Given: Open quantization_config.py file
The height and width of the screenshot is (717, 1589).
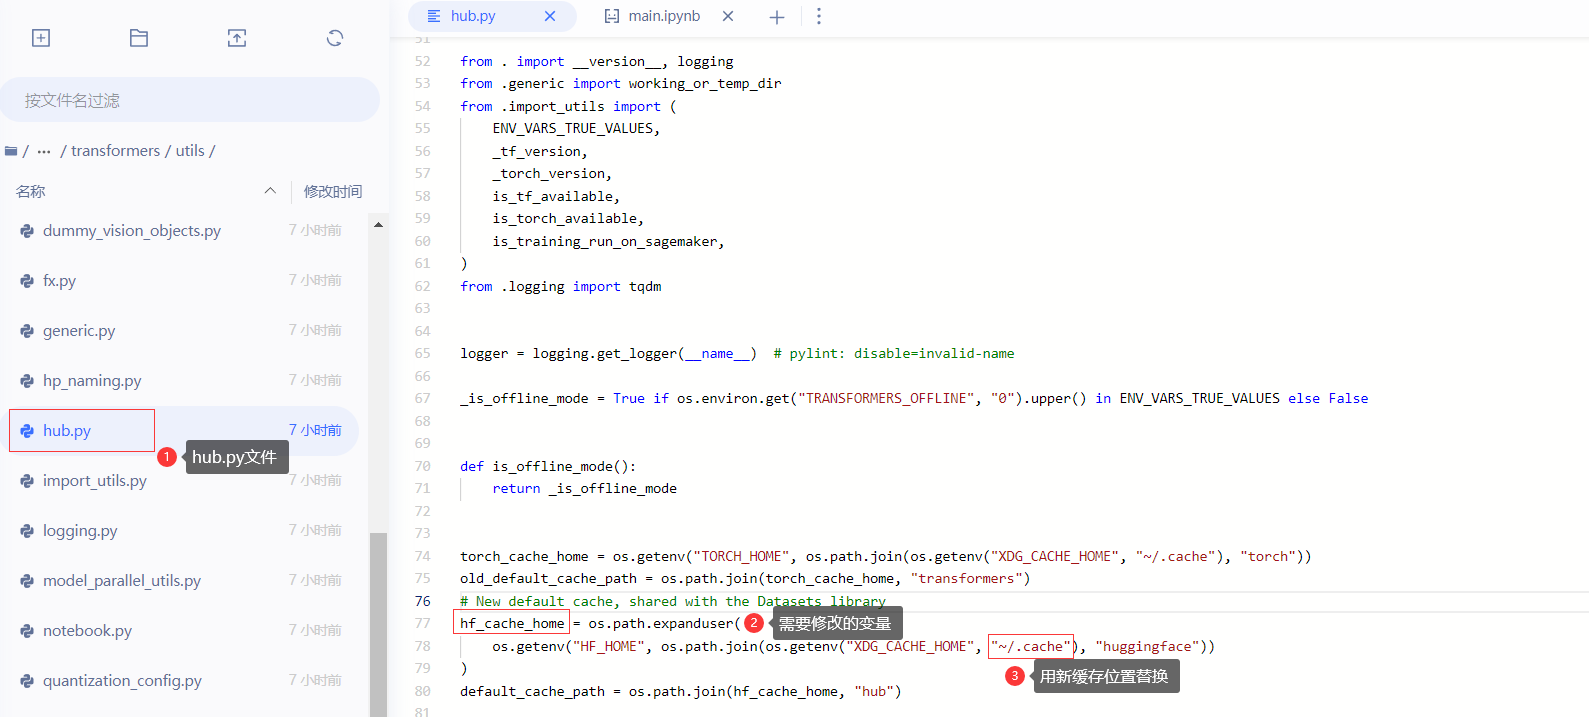Looking at the screenshot, I should [122, 680].
